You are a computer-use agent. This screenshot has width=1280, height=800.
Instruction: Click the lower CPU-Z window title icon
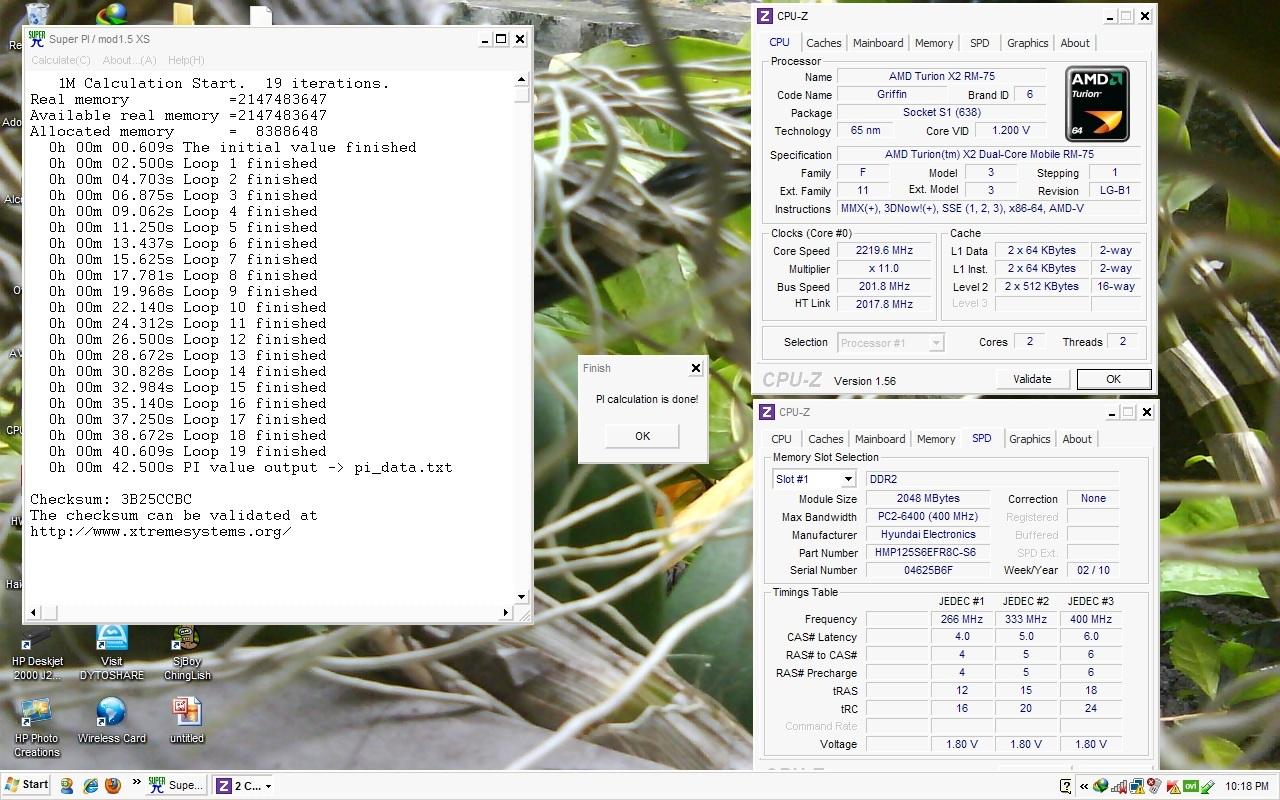pyautogui.click(x=766, y=412)
